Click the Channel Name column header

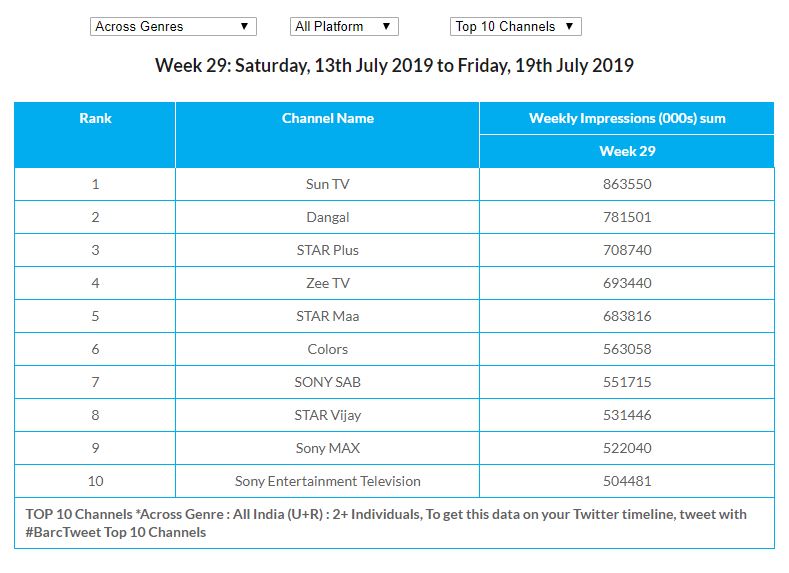(x=327, y=118)
